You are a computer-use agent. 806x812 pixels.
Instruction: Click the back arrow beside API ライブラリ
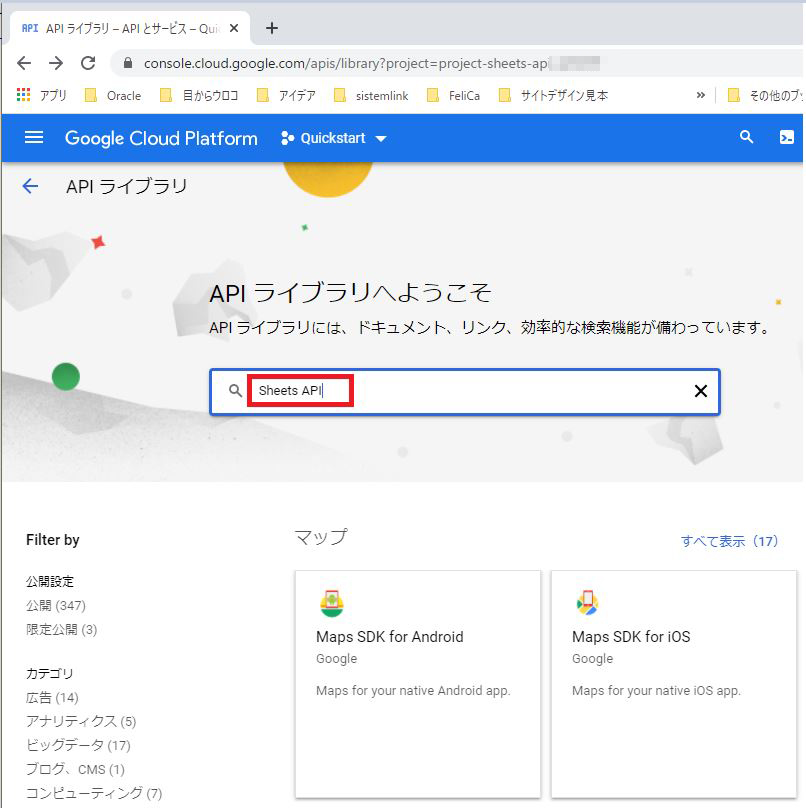(x=28, y=186)
